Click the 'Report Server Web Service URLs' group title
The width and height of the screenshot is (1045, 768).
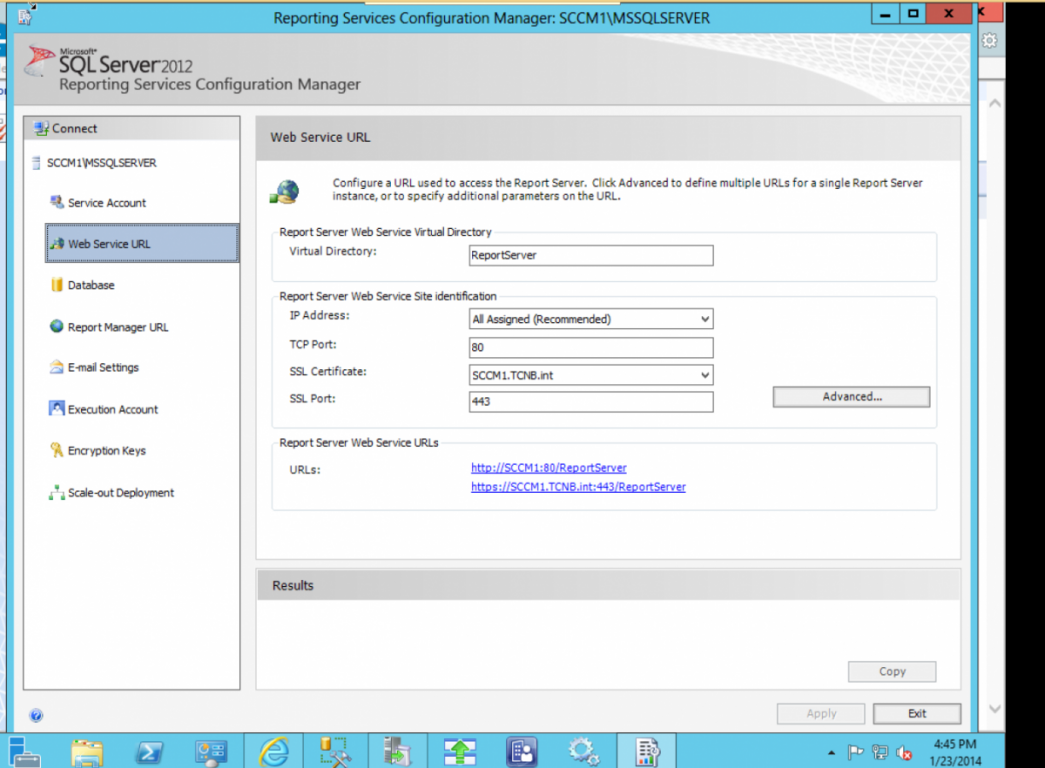[359, 443]
